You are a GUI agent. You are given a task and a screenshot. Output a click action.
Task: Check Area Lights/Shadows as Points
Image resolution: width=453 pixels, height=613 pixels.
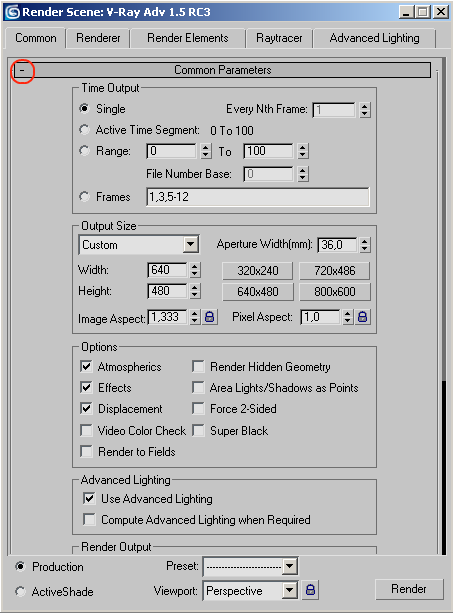pos(198,387)
